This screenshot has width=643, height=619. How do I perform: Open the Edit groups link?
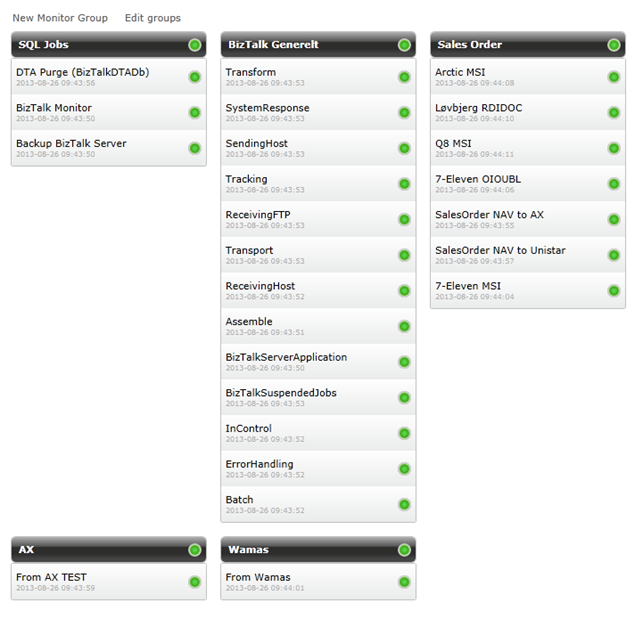click(x=153, y=18)
